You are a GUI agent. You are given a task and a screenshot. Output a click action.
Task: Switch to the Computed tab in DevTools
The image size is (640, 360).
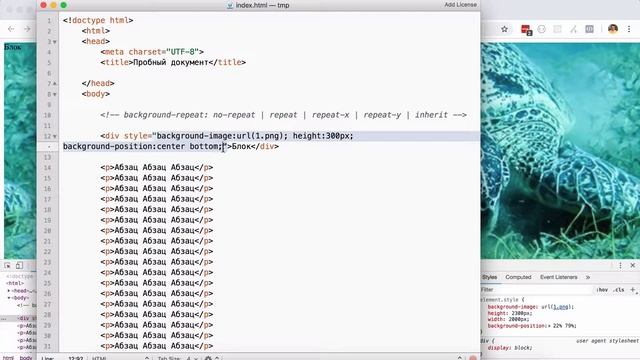click(x=518, y=277)
